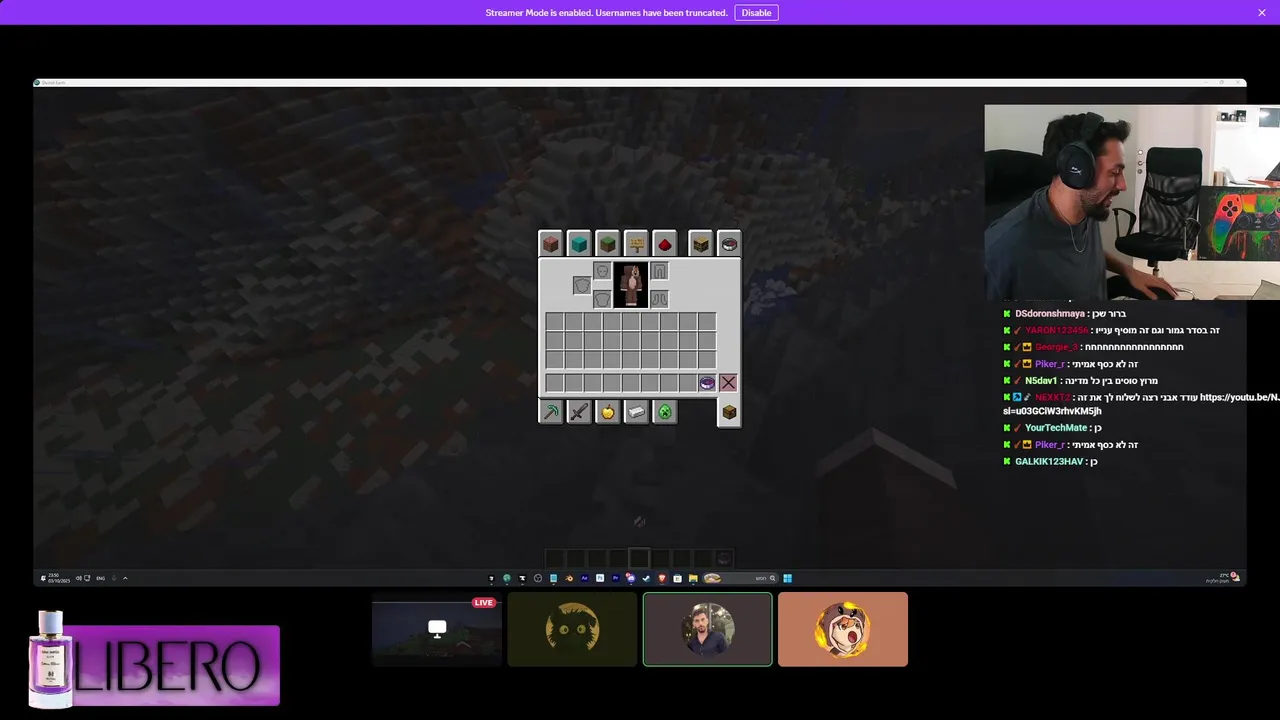Click the boots armor slot

[x=659, y=298]
